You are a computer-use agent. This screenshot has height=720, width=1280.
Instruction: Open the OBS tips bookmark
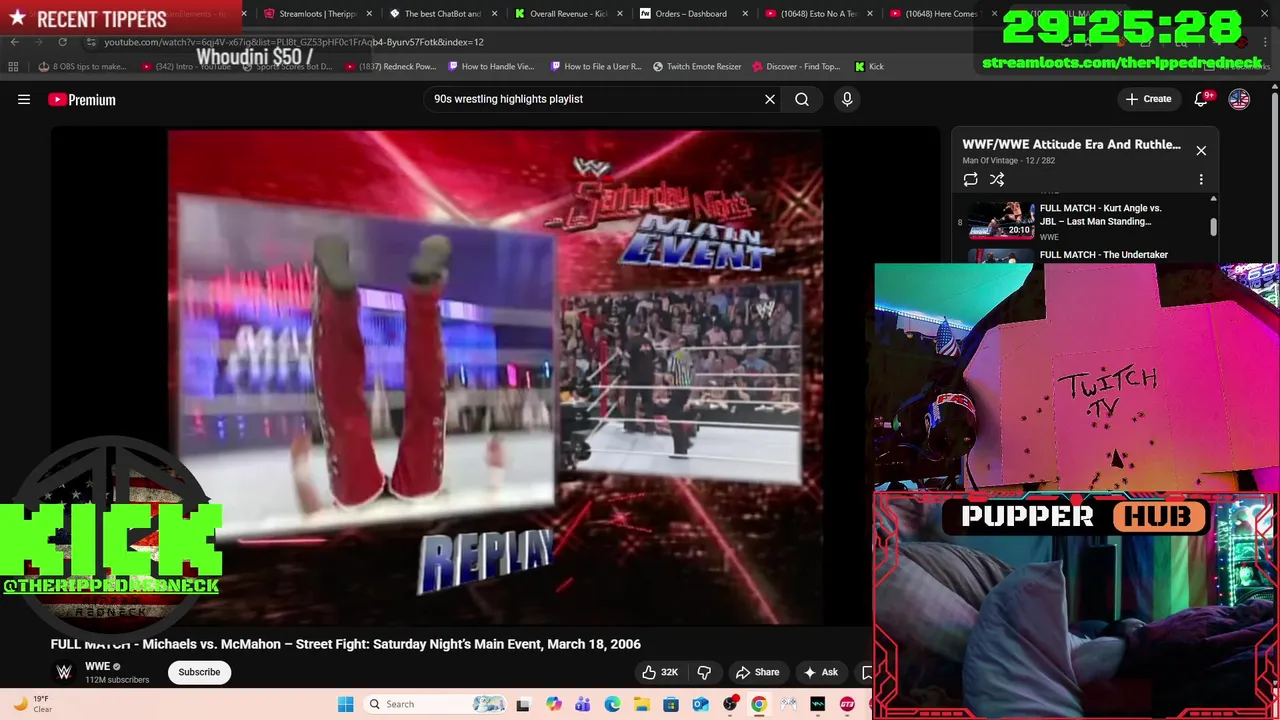(83, 67)
